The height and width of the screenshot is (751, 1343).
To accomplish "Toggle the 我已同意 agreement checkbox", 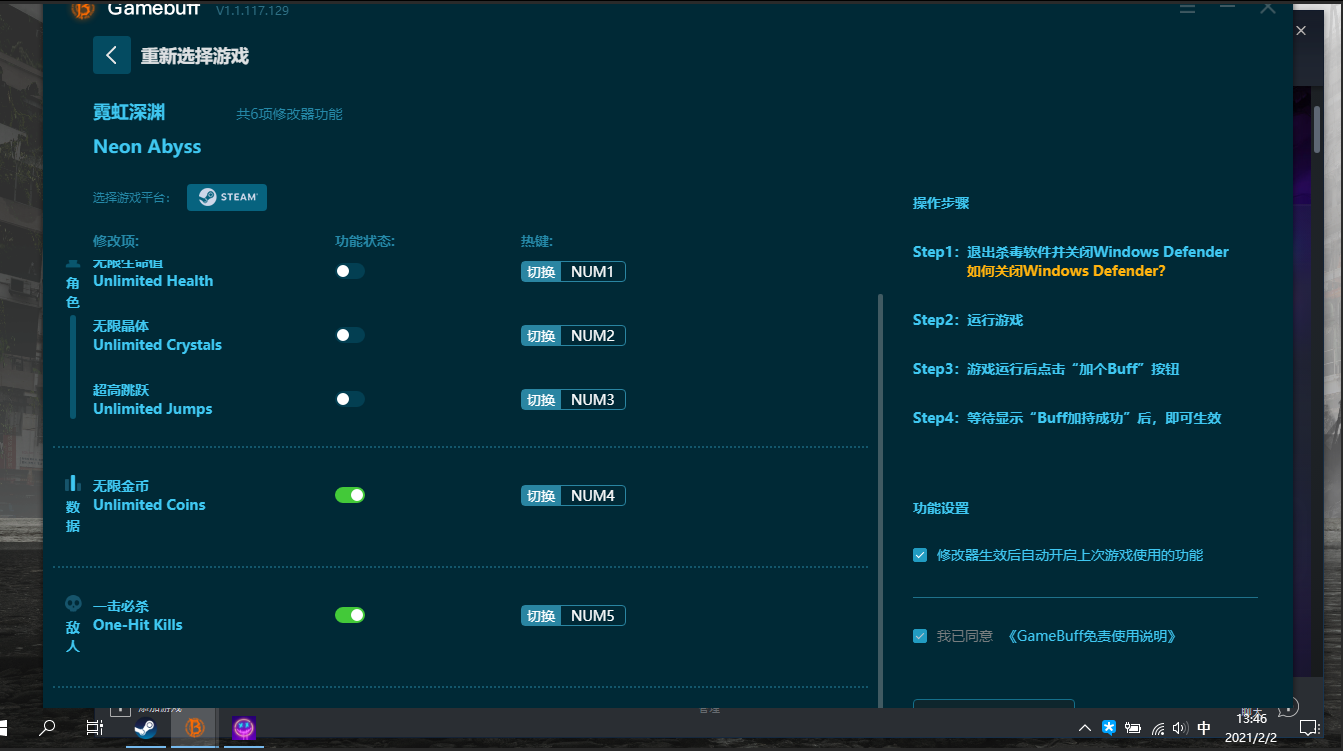I will click(920, 636).
